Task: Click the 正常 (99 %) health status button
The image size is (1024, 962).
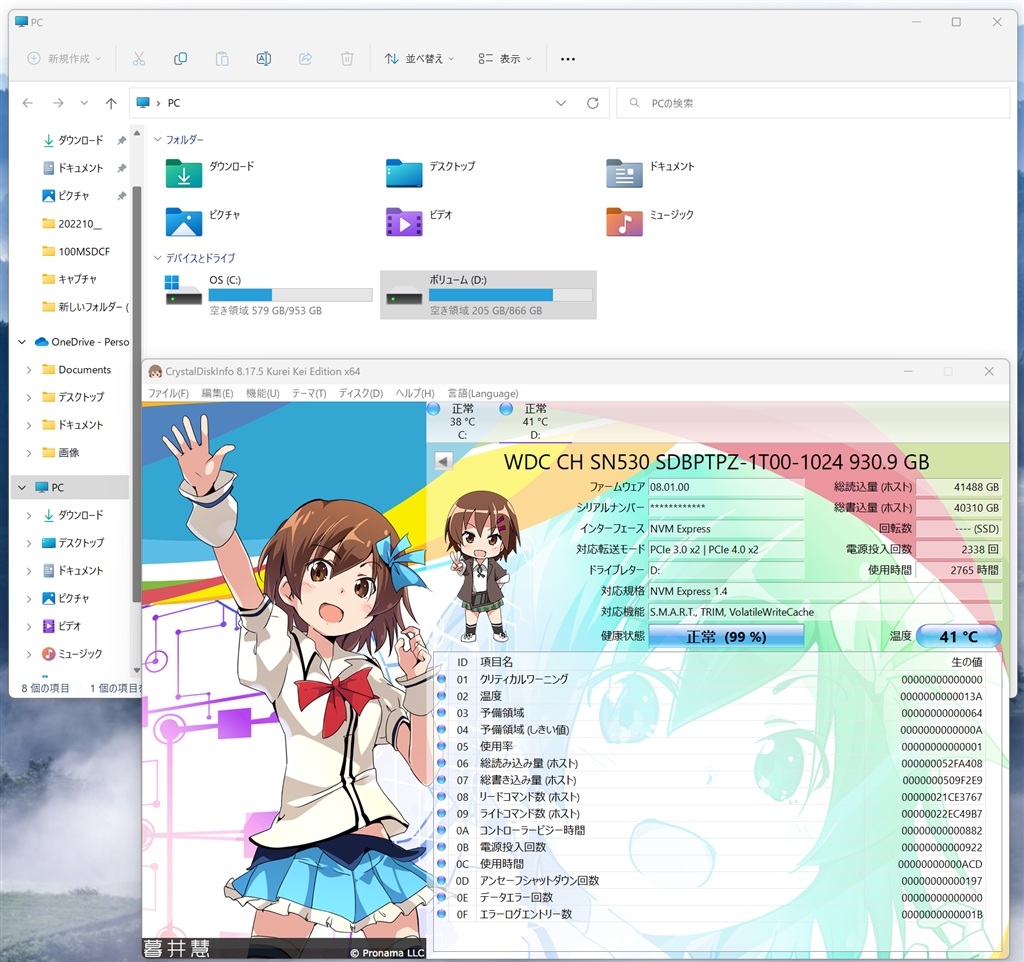Action: click(x=726, y=637)
